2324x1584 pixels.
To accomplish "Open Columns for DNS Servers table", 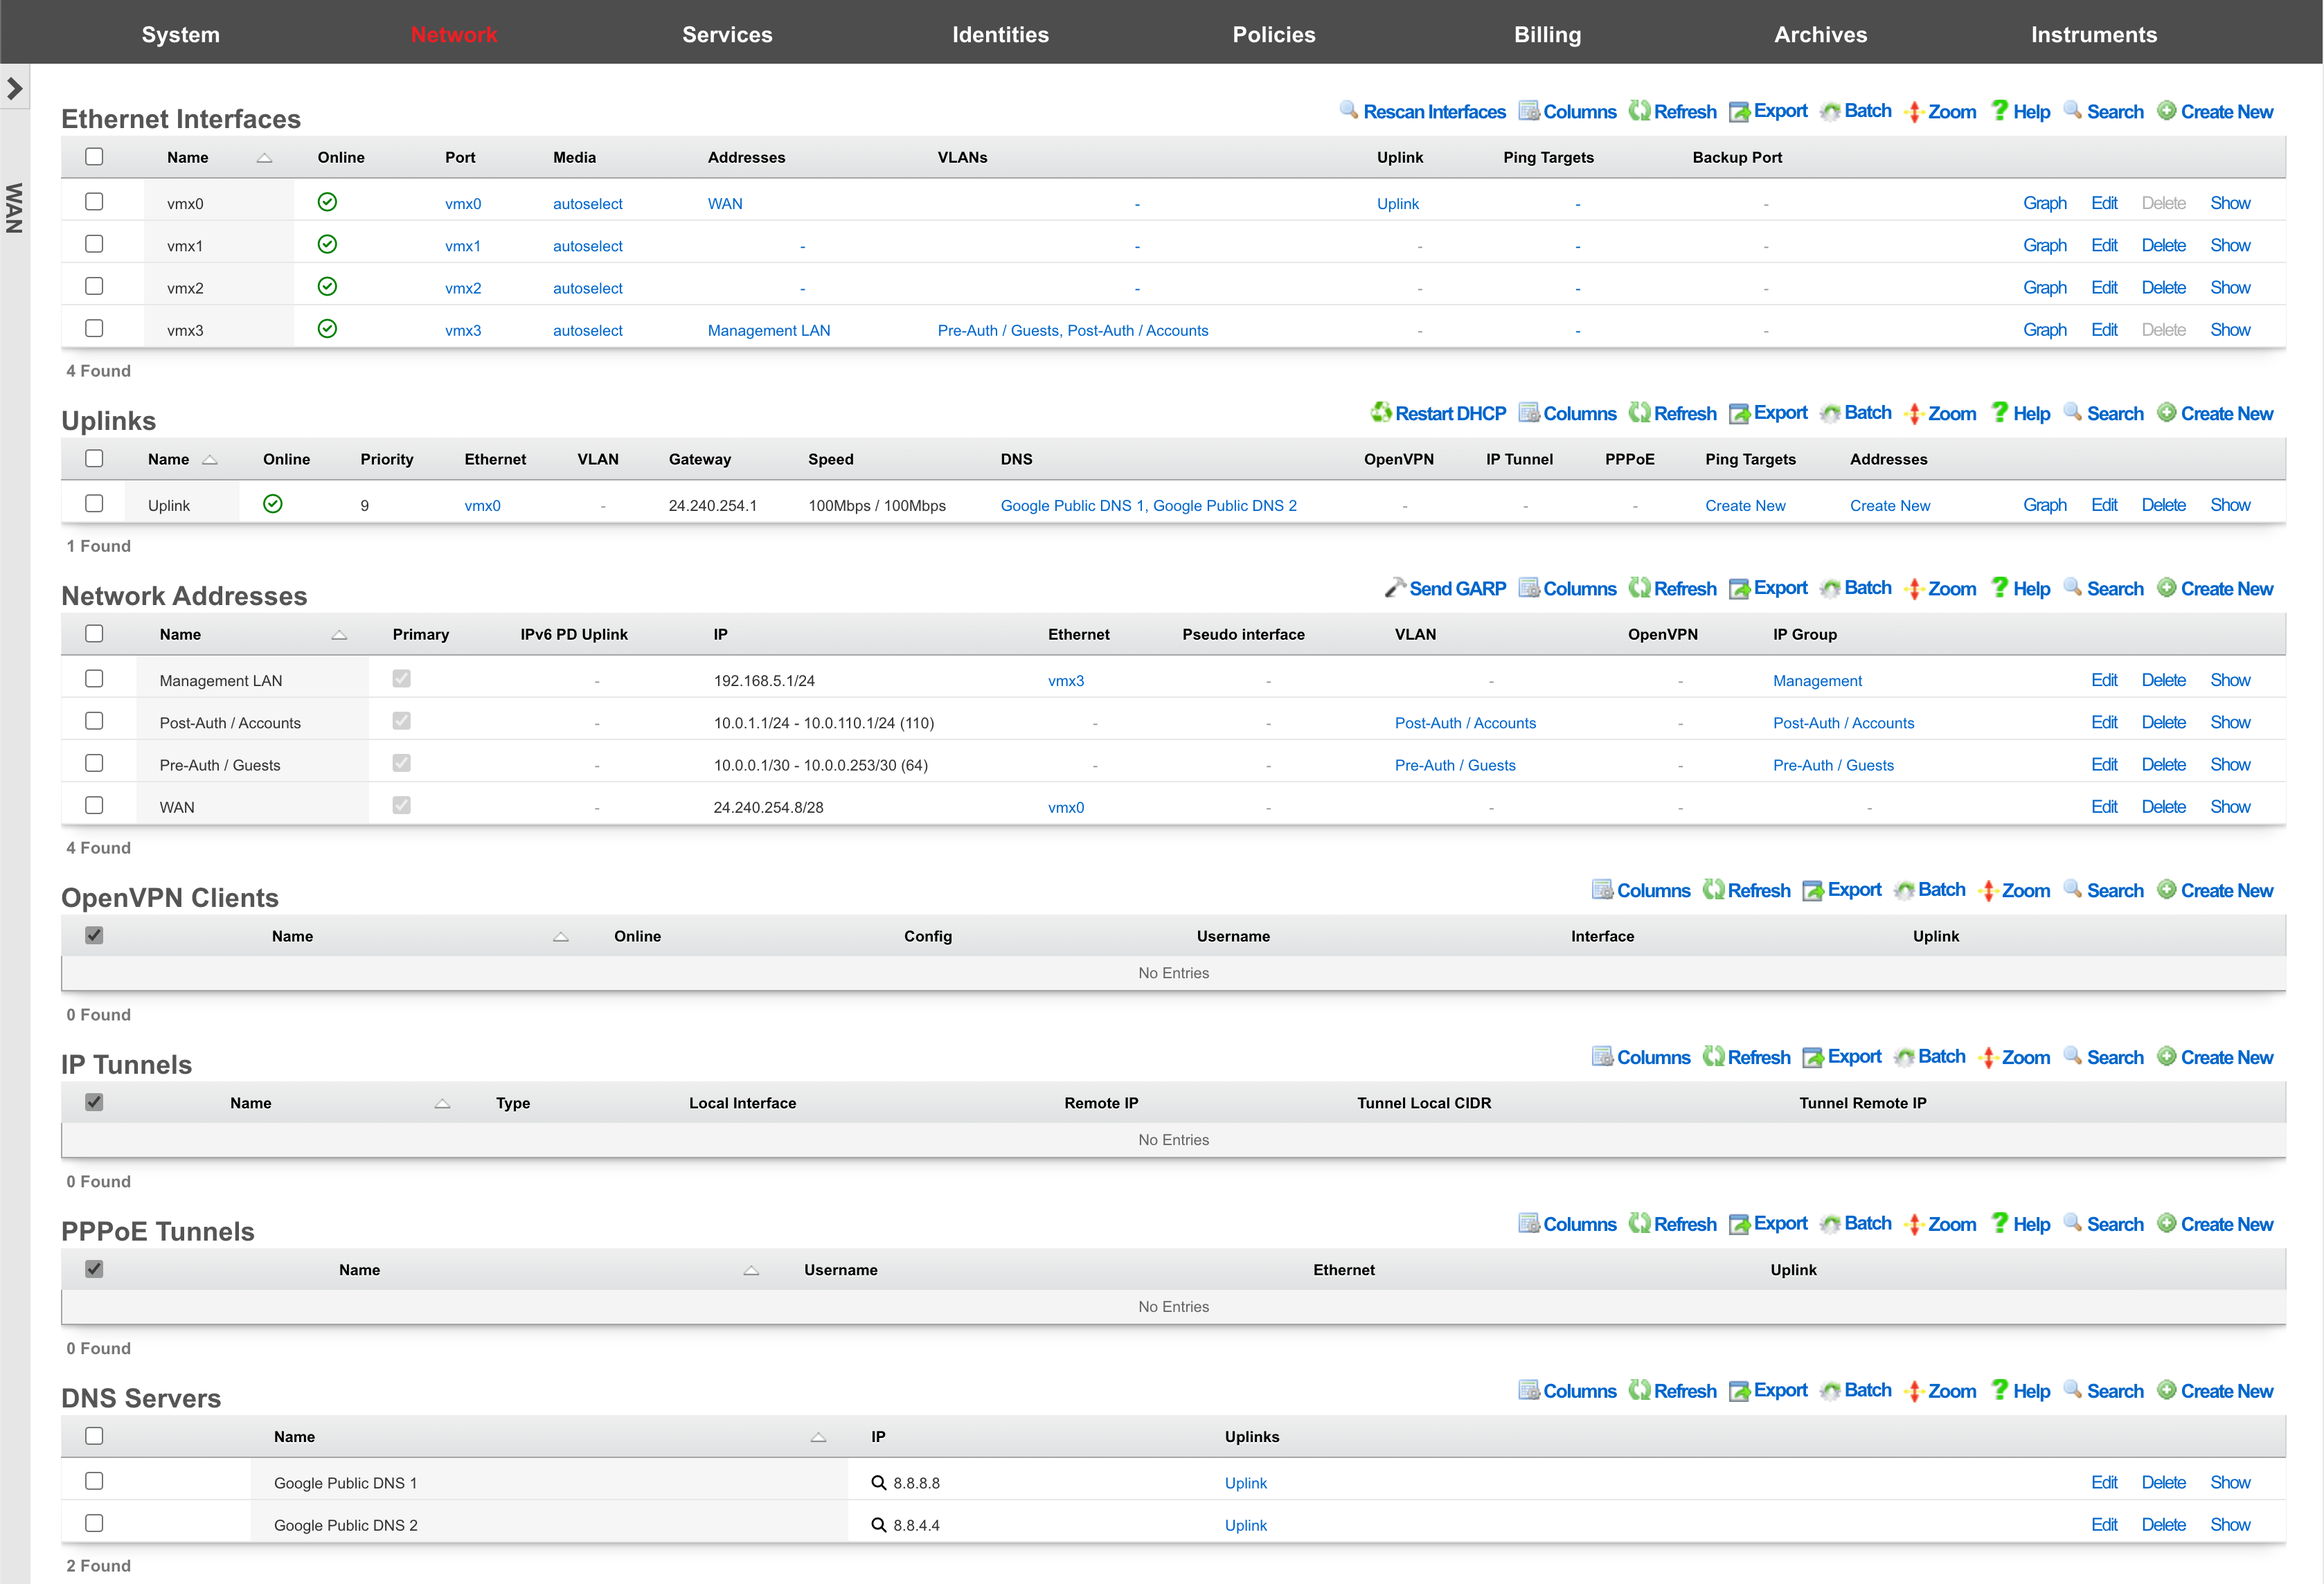I will [1567, 1391].
